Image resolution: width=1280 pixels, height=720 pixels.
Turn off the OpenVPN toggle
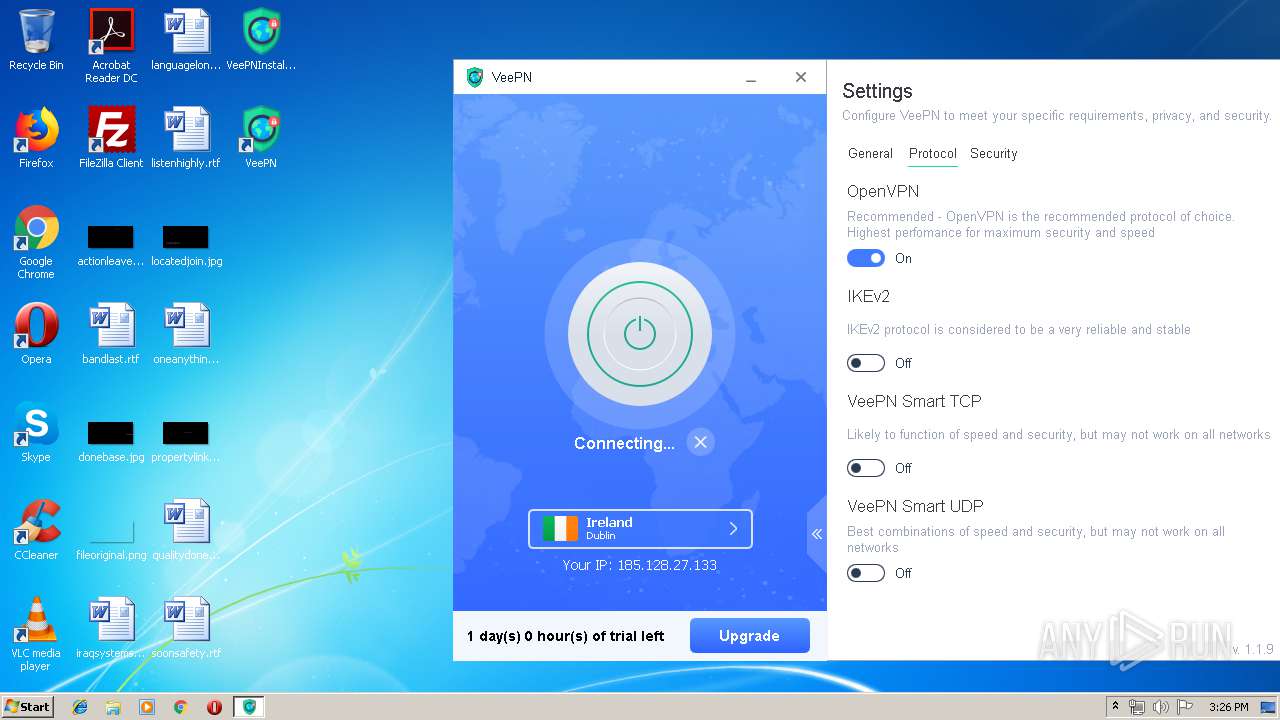[x=866, y=258]
